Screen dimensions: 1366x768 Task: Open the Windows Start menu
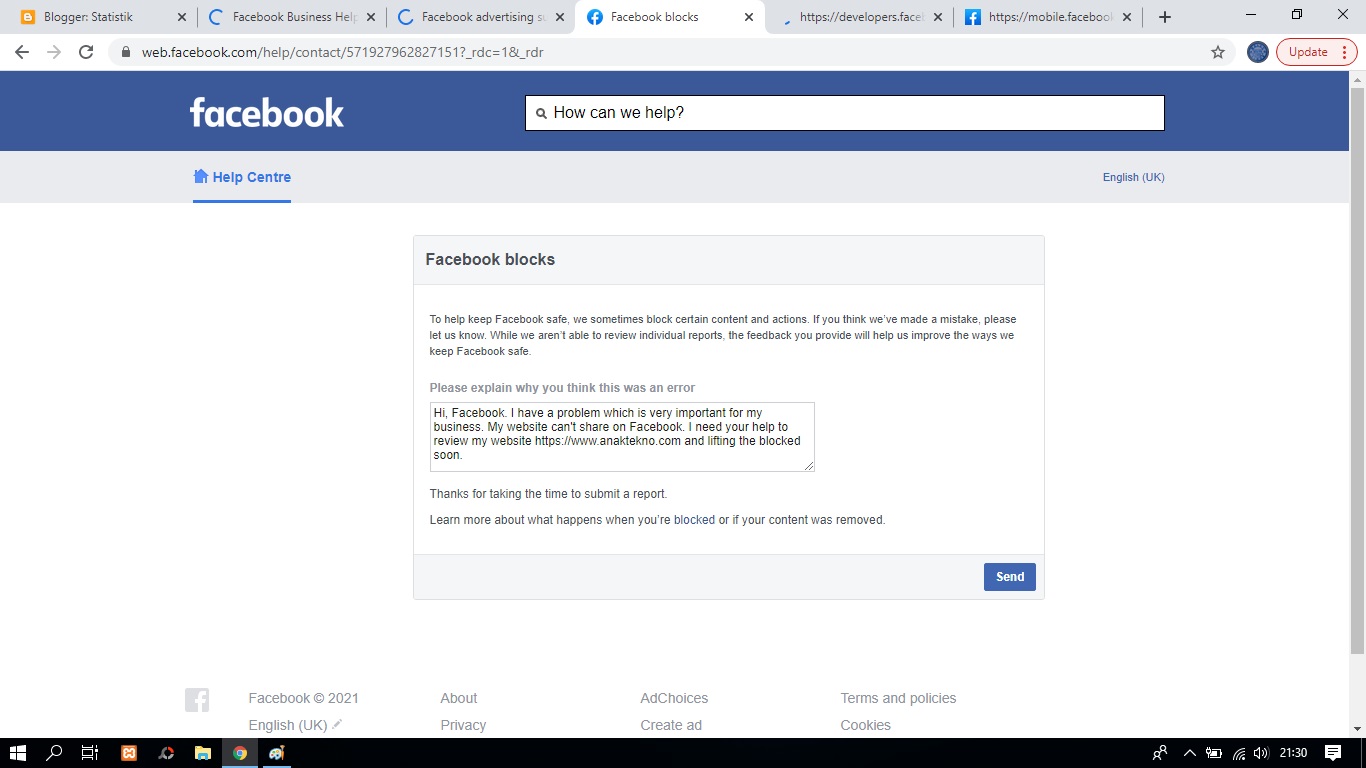click(18, 753)
